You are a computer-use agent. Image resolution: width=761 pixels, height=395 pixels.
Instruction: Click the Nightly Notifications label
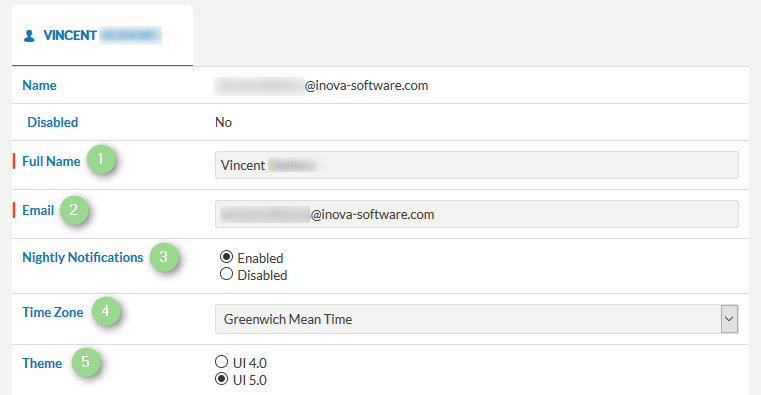[x=83, y=257]
